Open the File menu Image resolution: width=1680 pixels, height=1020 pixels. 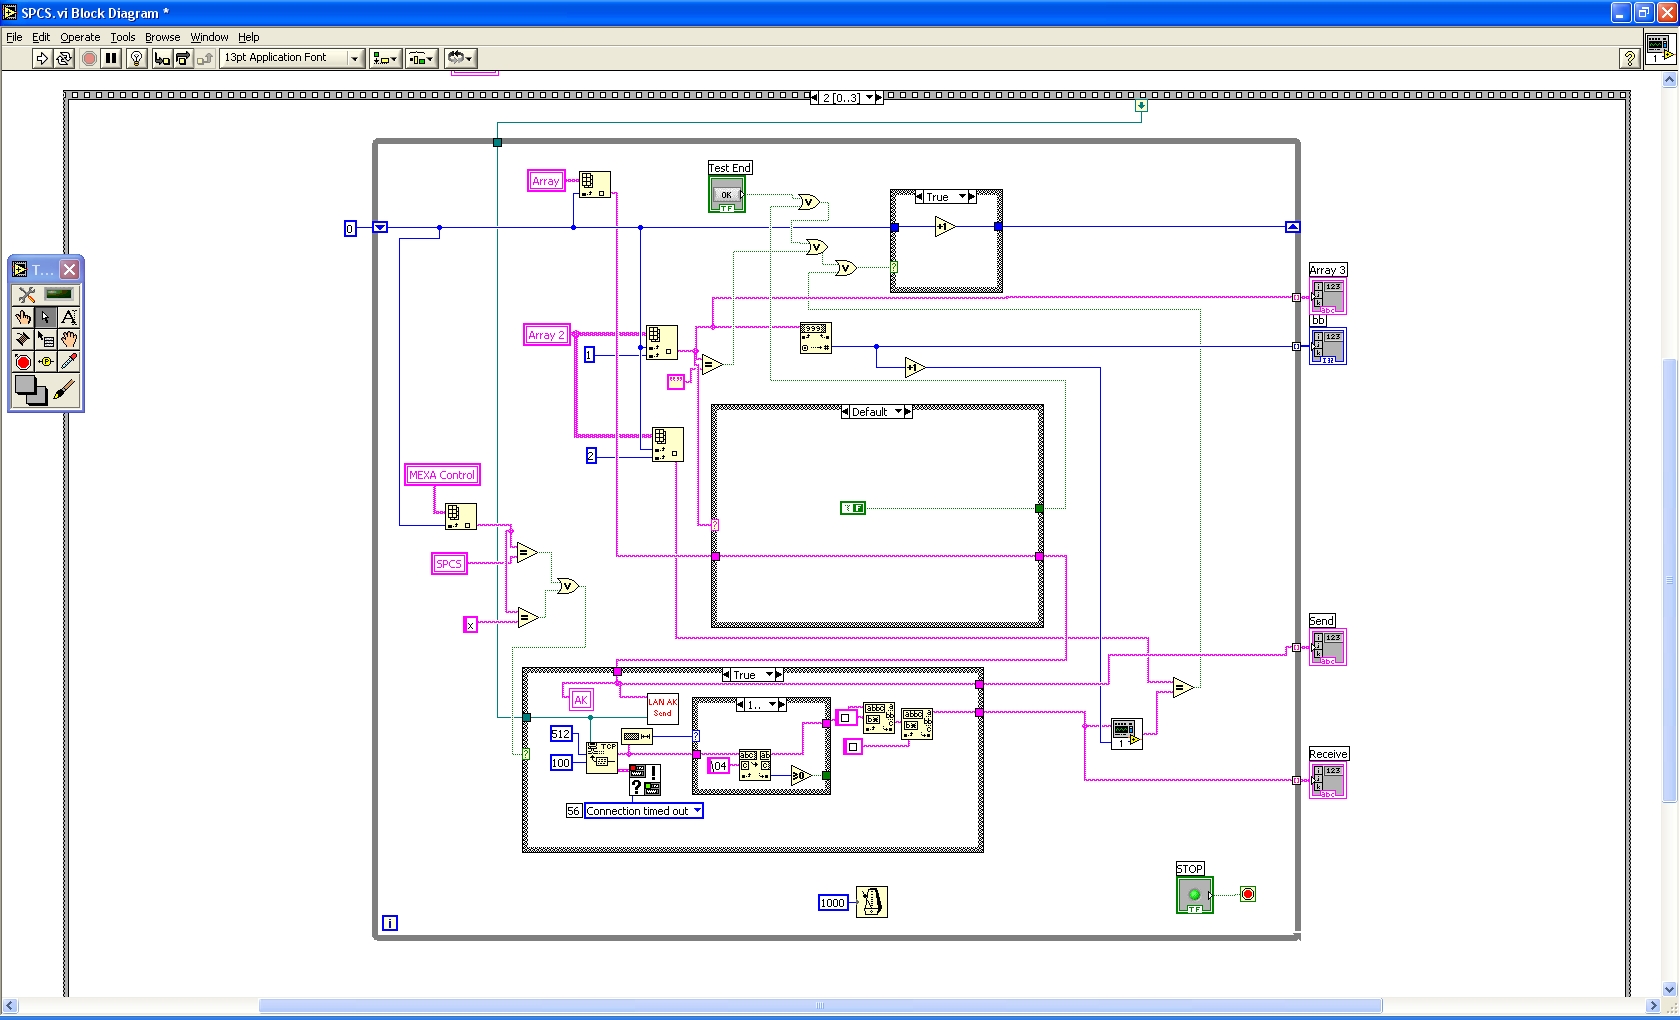[x=14, y=37]
